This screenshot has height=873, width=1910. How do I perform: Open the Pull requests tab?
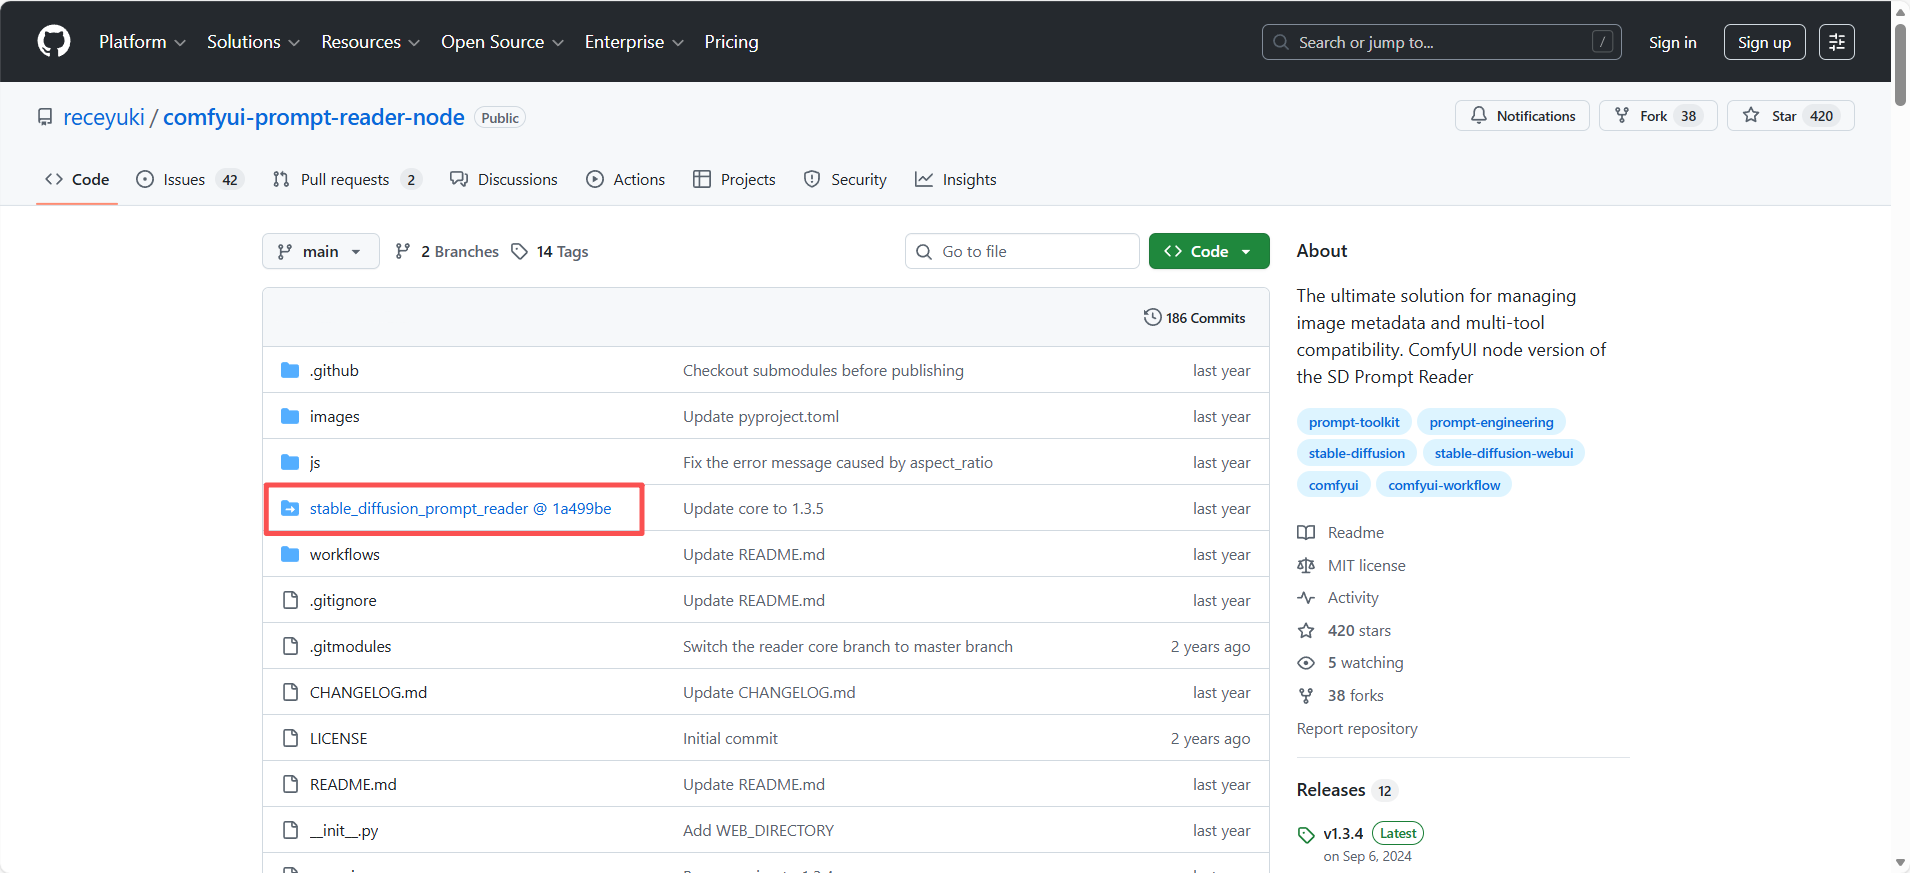(x=347, y=179)
